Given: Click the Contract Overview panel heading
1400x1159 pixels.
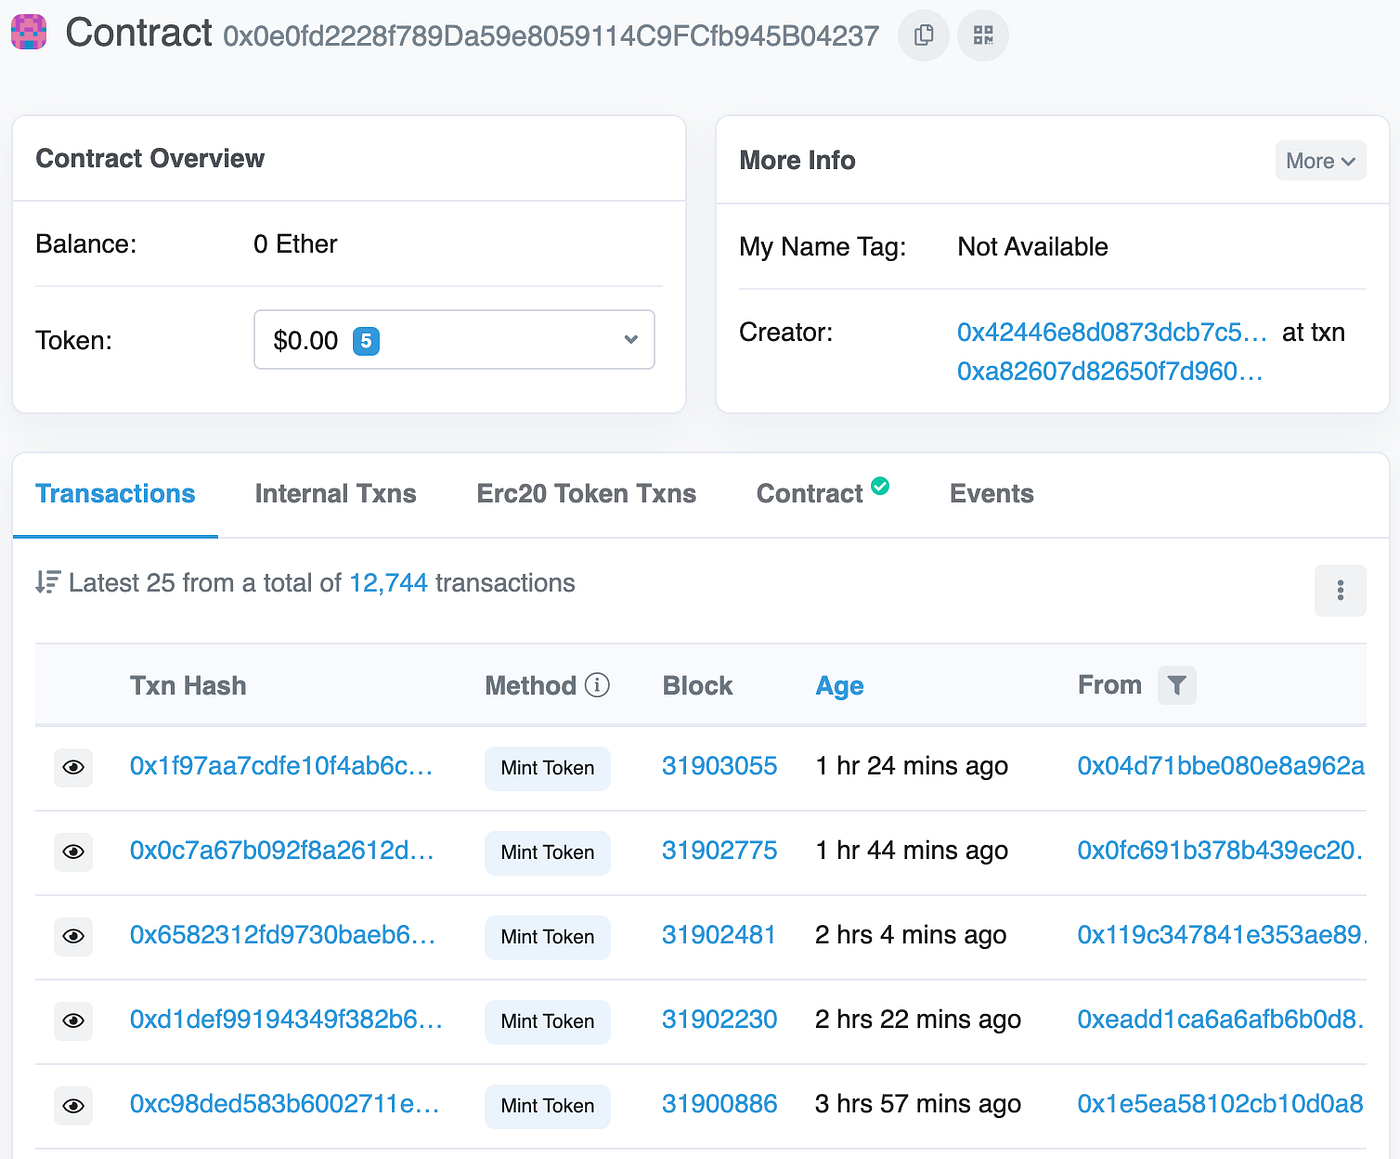Looking at the screenshot, I should point(150,159).
